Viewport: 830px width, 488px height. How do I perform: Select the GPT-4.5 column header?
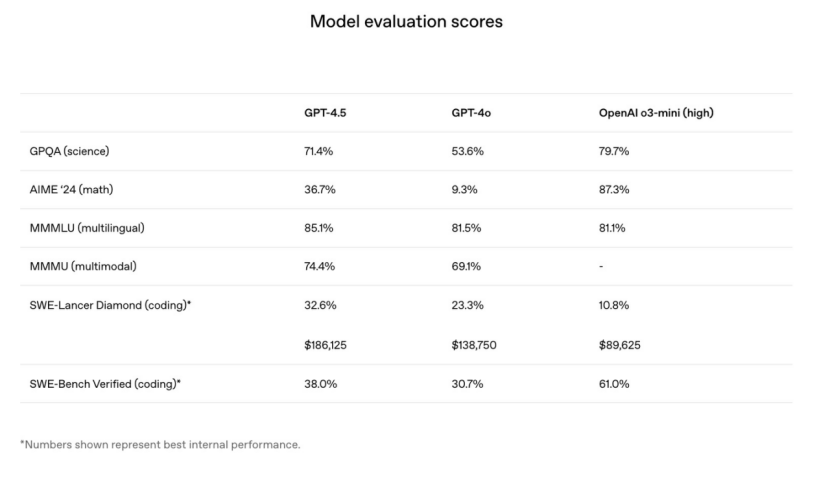click(325, 113)
